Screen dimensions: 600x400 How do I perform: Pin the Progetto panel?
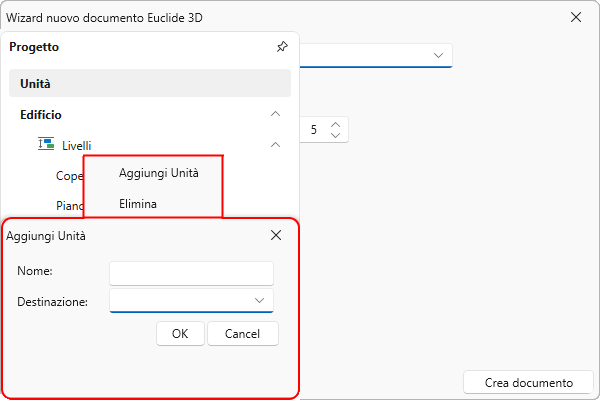point(282,47)
